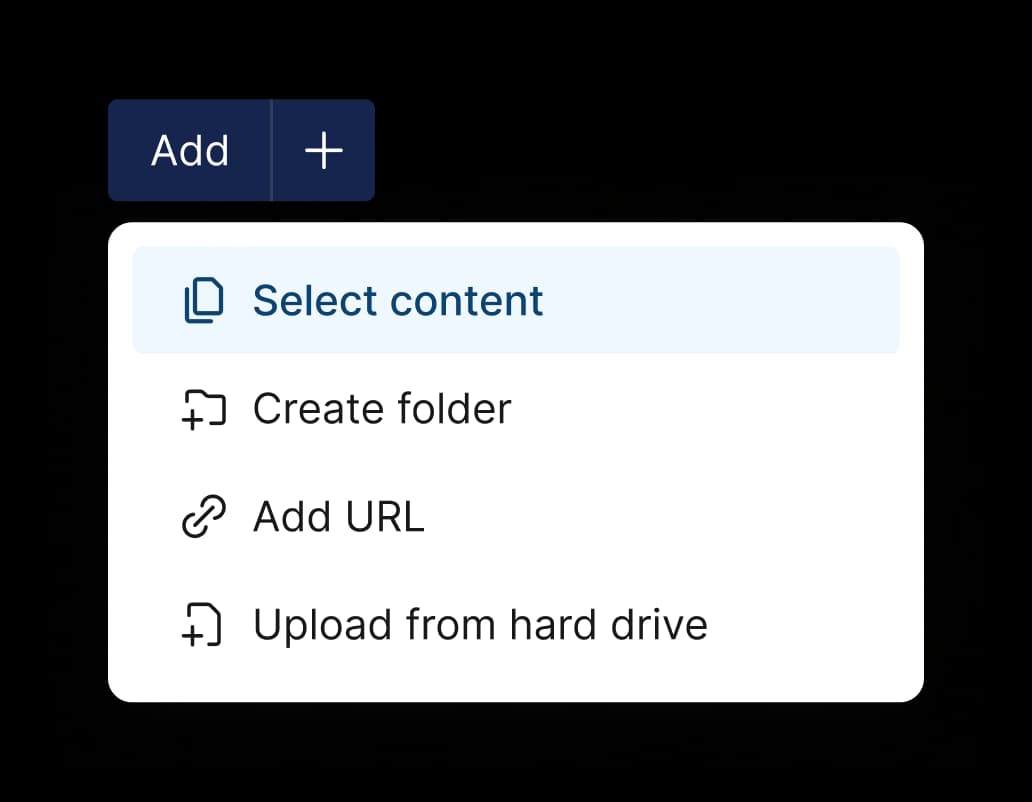Click the chain link icon for Add URL
Screen dimensions: 1032x802
204,516
